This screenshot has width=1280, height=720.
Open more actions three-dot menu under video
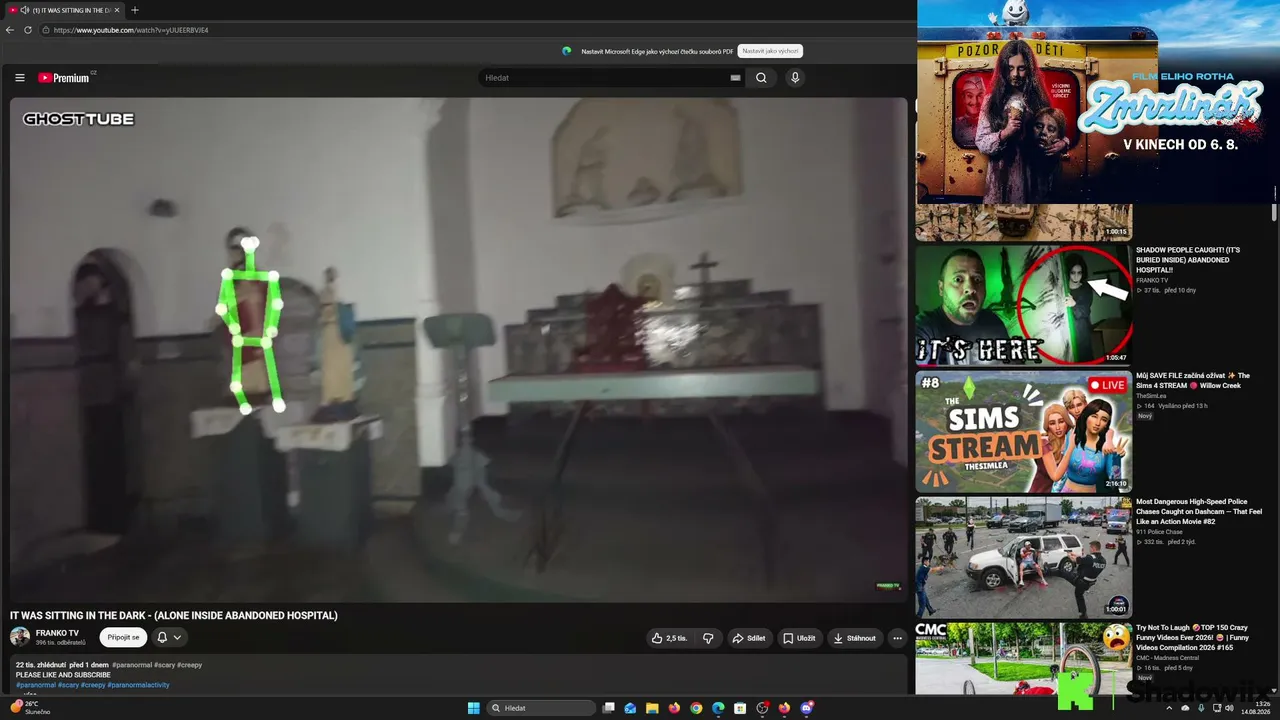pos(897,638)
